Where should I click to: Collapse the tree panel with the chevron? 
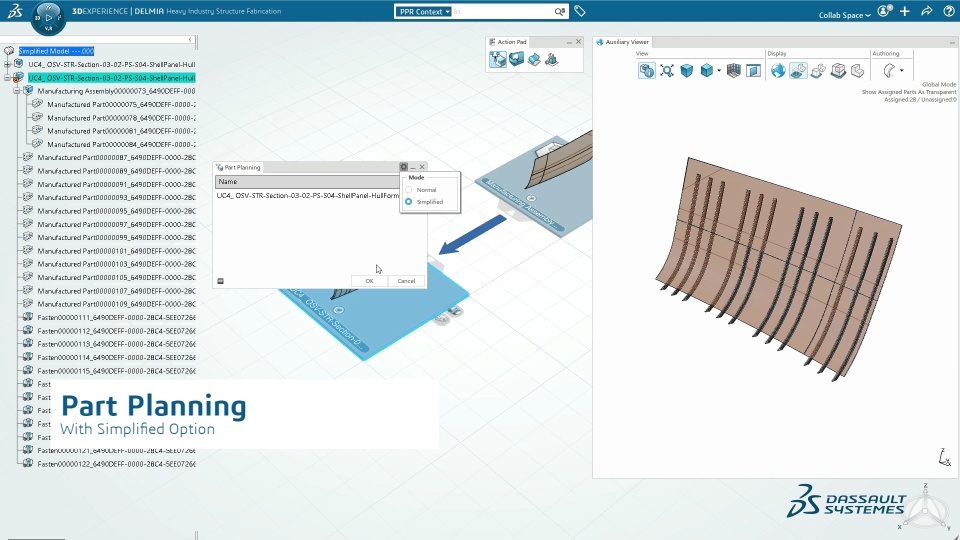(x=190, y=40)
